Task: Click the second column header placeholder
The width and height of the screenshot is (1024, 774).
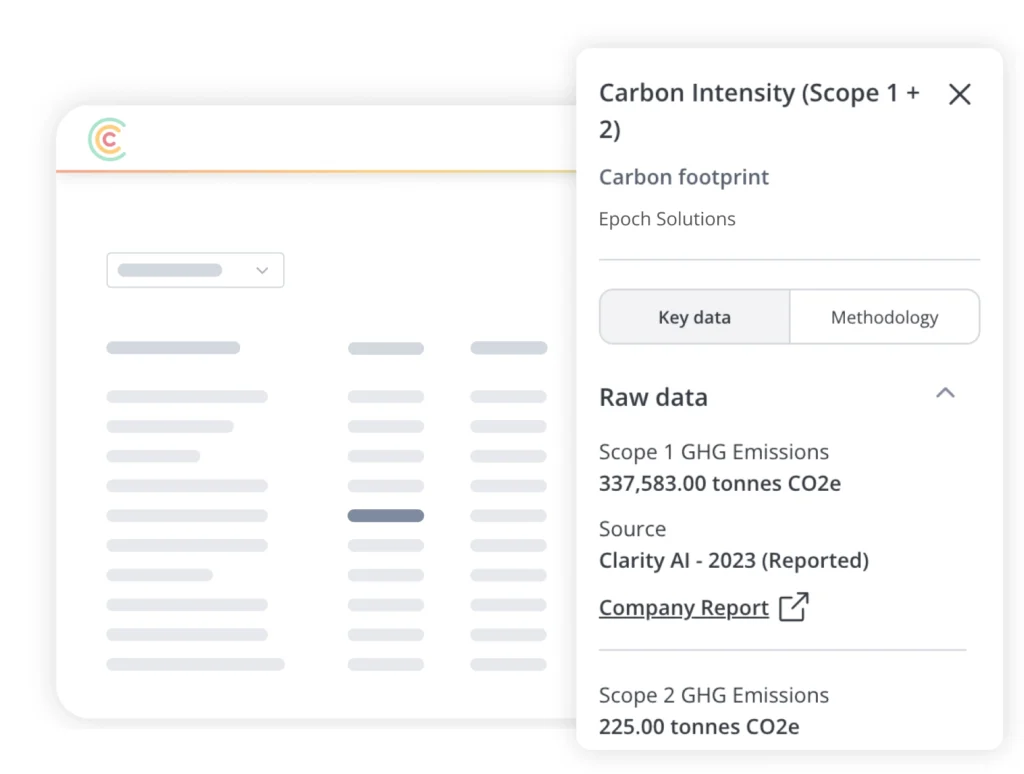Action: (385, 348)
